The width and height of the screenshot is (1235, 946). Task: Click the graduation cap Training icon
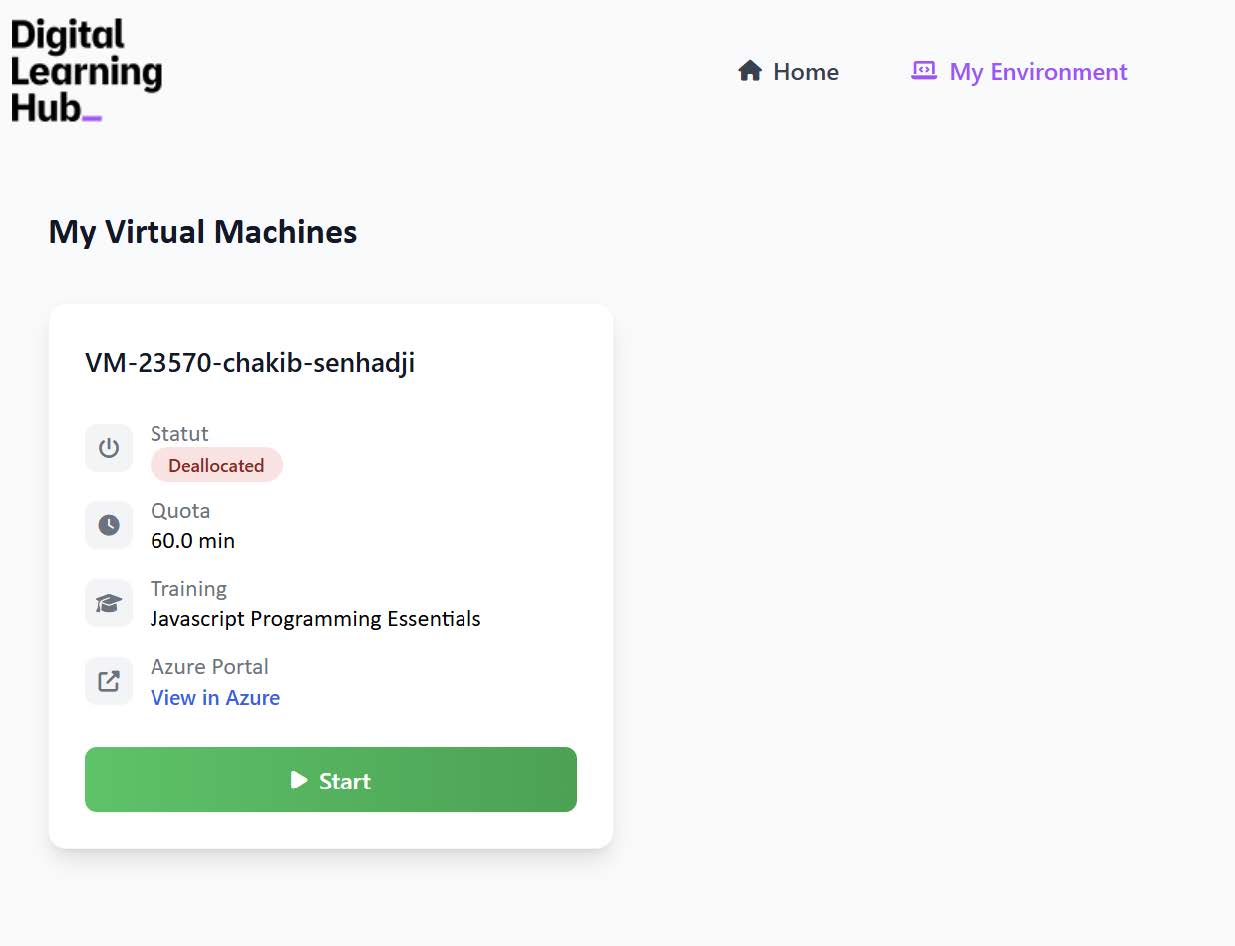(x=109, y=603)
